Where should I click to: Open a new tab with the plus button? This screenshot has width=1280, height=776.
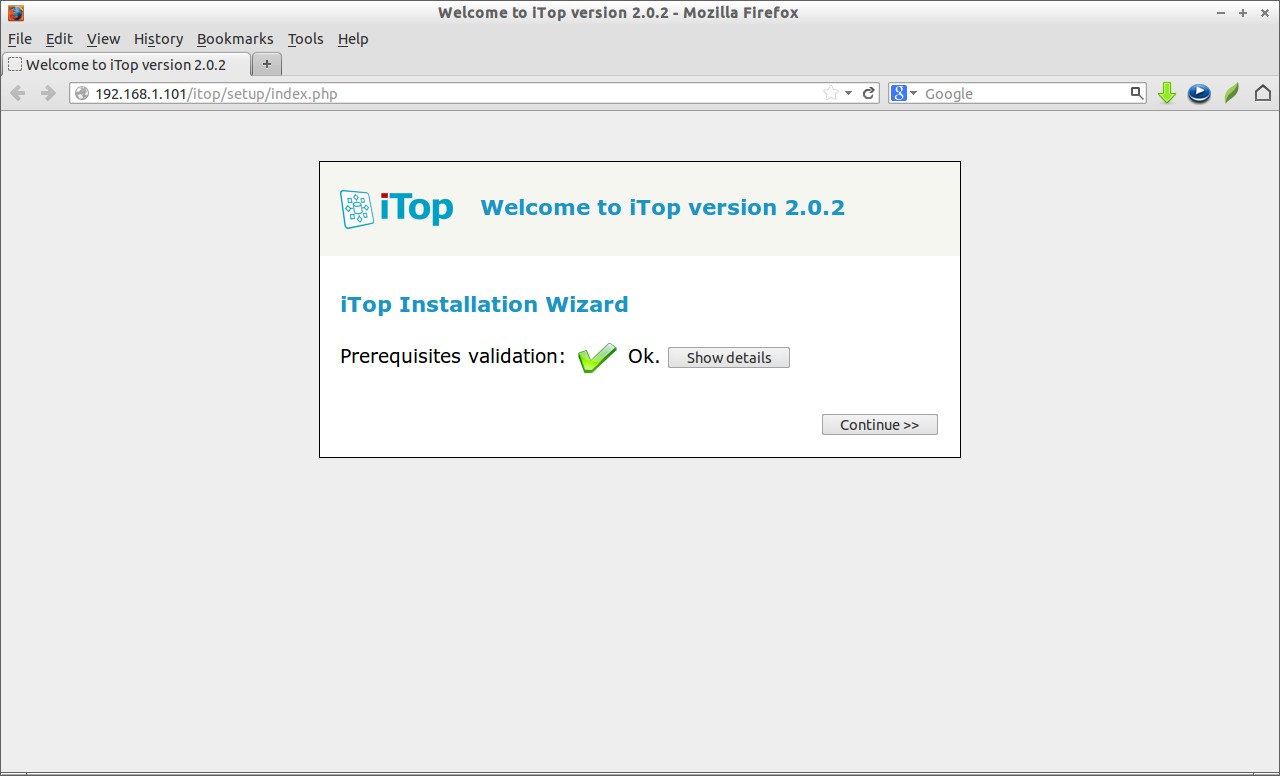(266, 64)
